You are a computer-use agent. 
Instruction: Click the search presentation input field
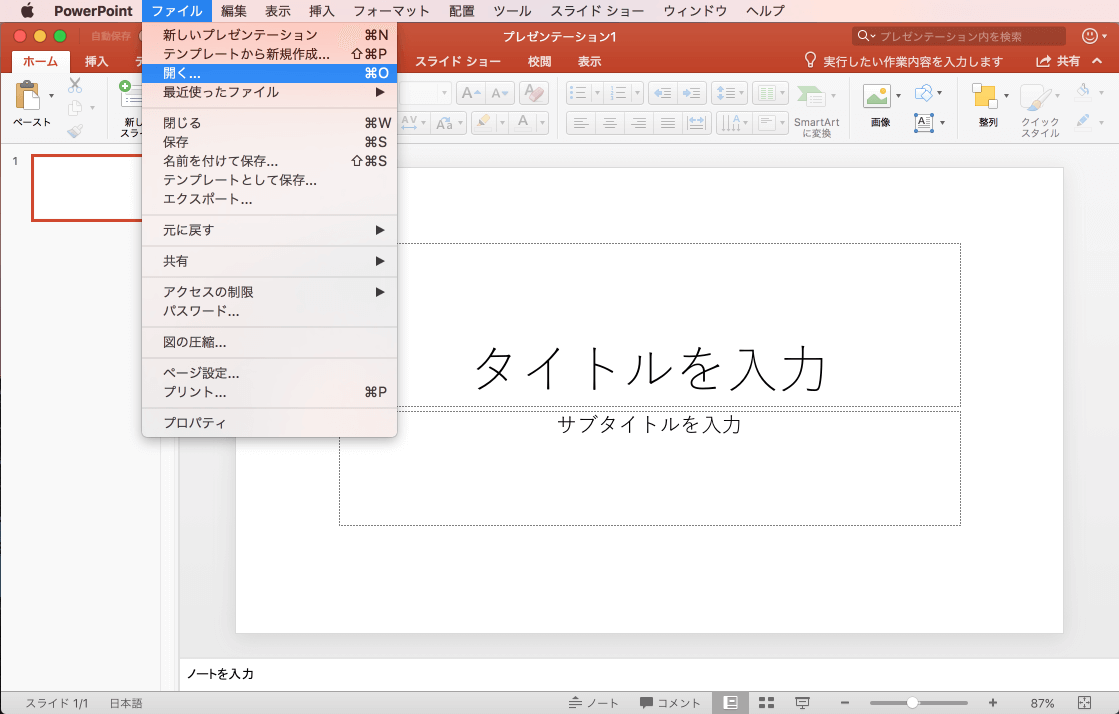coord(960,36)
